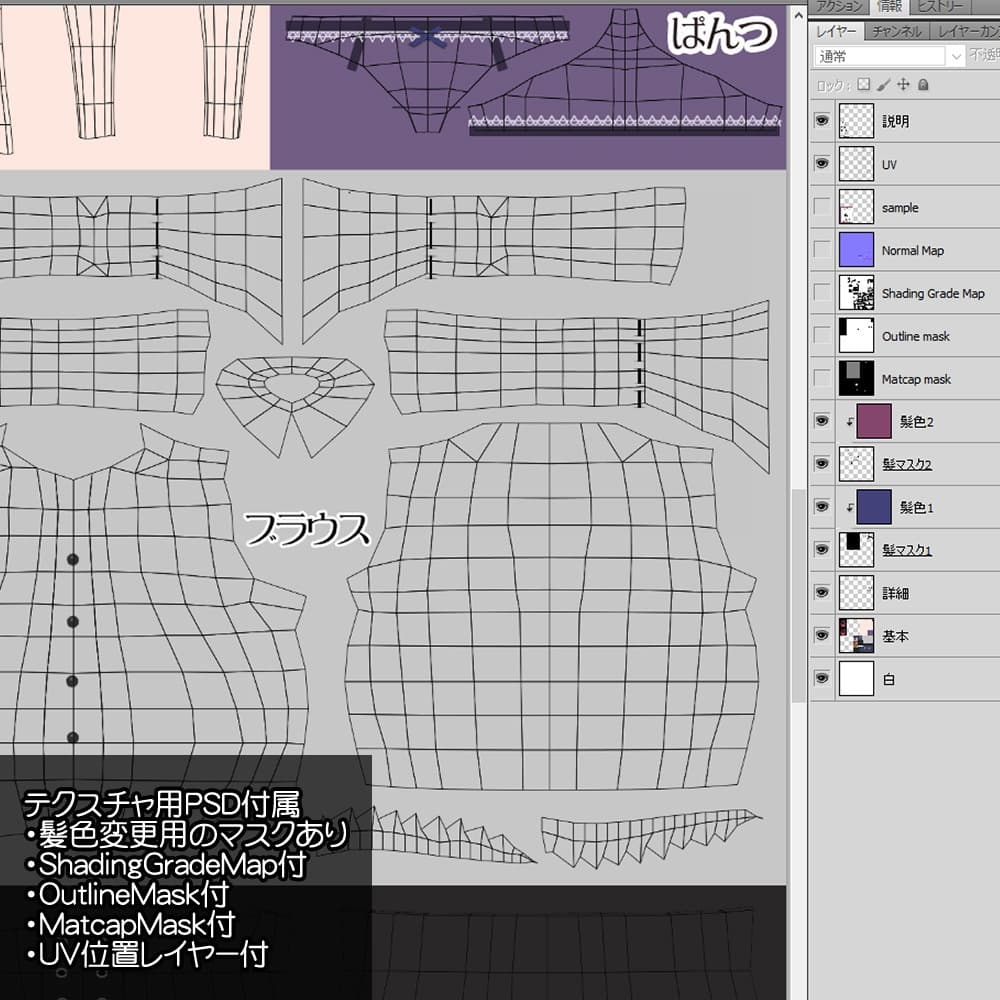Image resolution: width=1000 pixels, height=1000 pixels.
Task: Select the Shading Grade Map layer thumbnail
Action: click(x=856, y=293)
